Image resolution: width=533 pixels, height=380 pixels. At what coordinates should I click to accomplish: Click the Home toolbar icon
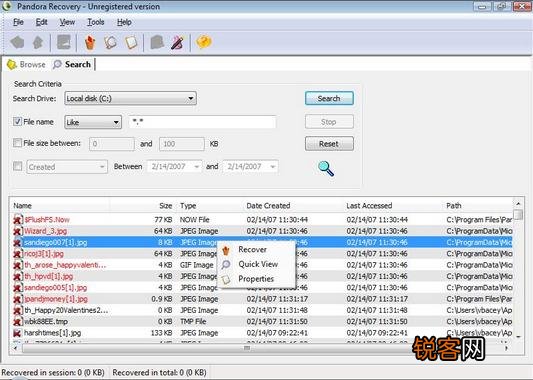coord(38,42)
